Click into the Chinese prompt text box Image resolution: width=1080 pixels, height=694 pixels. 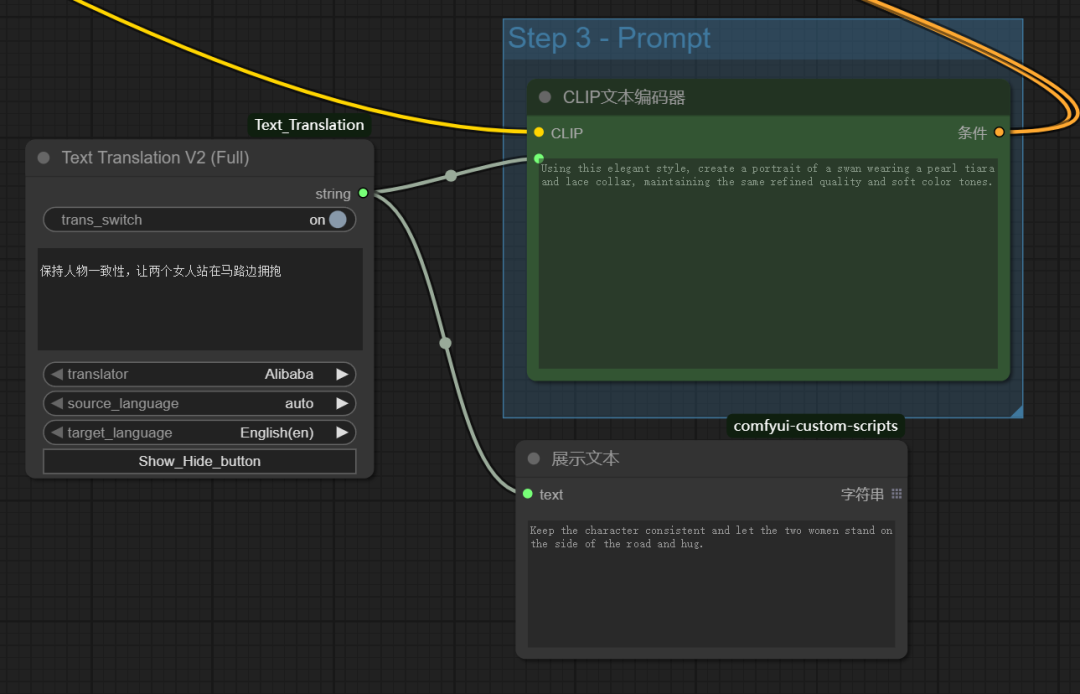(200, 299)
